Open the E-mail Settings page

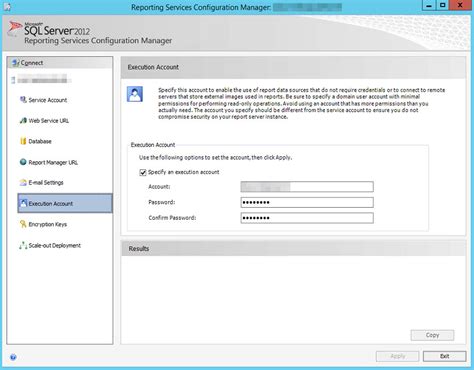[x=46, y=183]
